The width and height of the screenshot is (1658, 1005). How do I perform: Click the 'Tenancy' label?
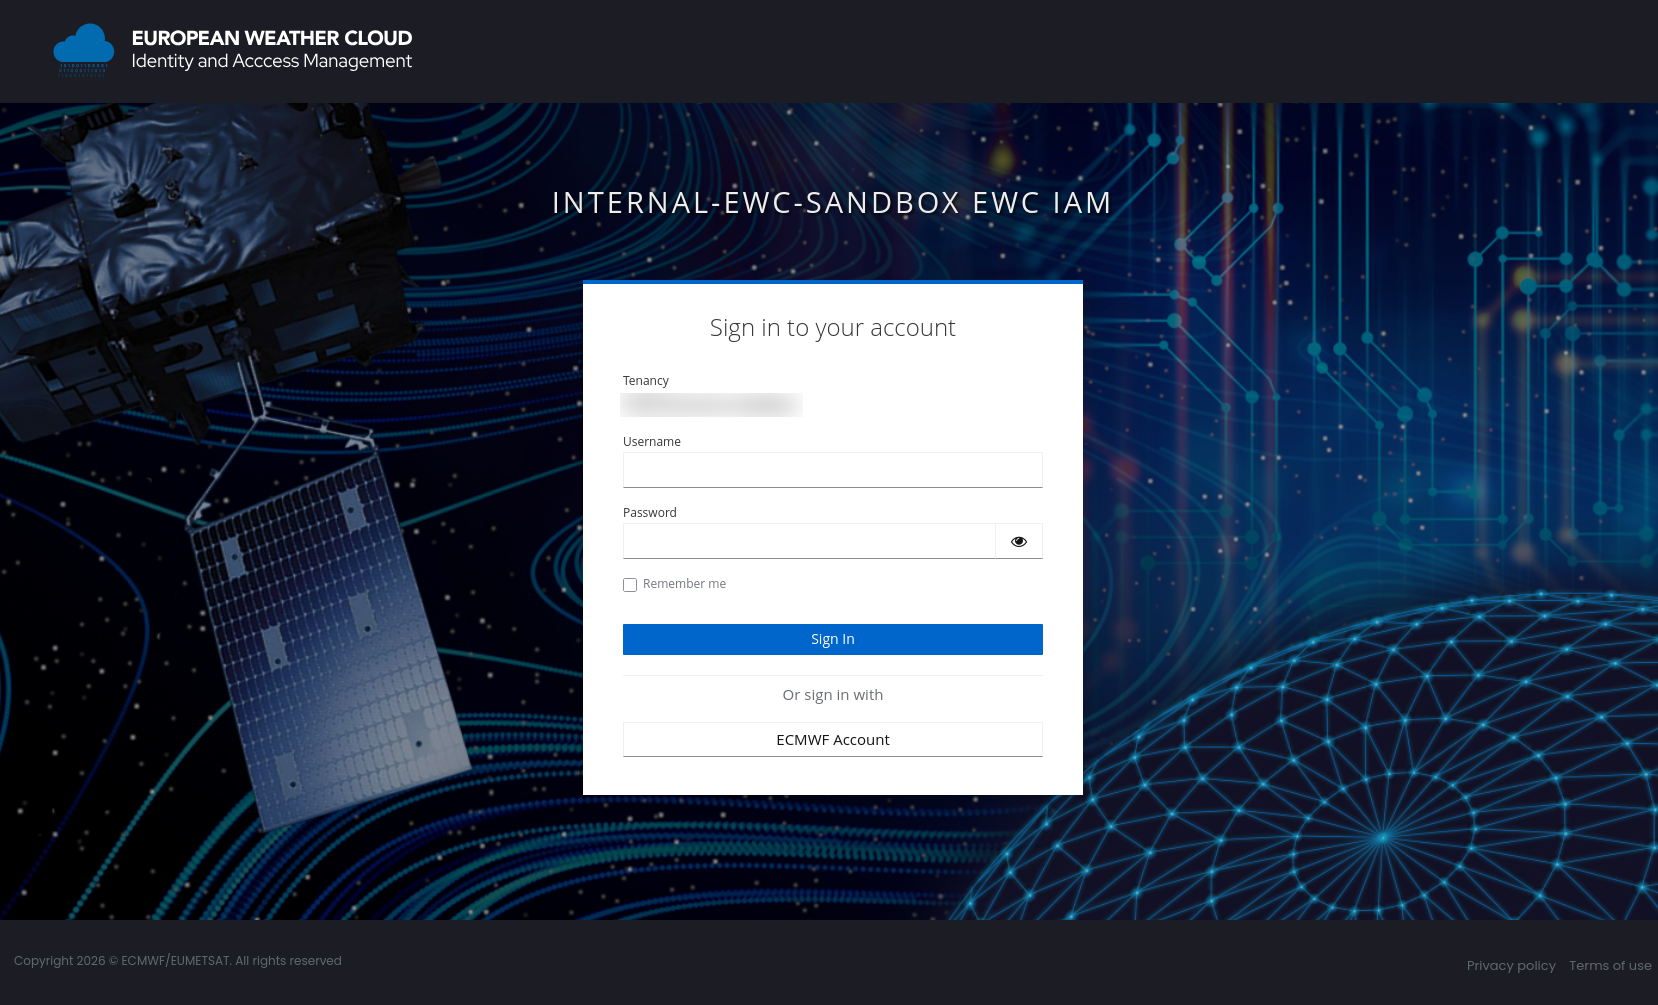click(x=646, y=381)
